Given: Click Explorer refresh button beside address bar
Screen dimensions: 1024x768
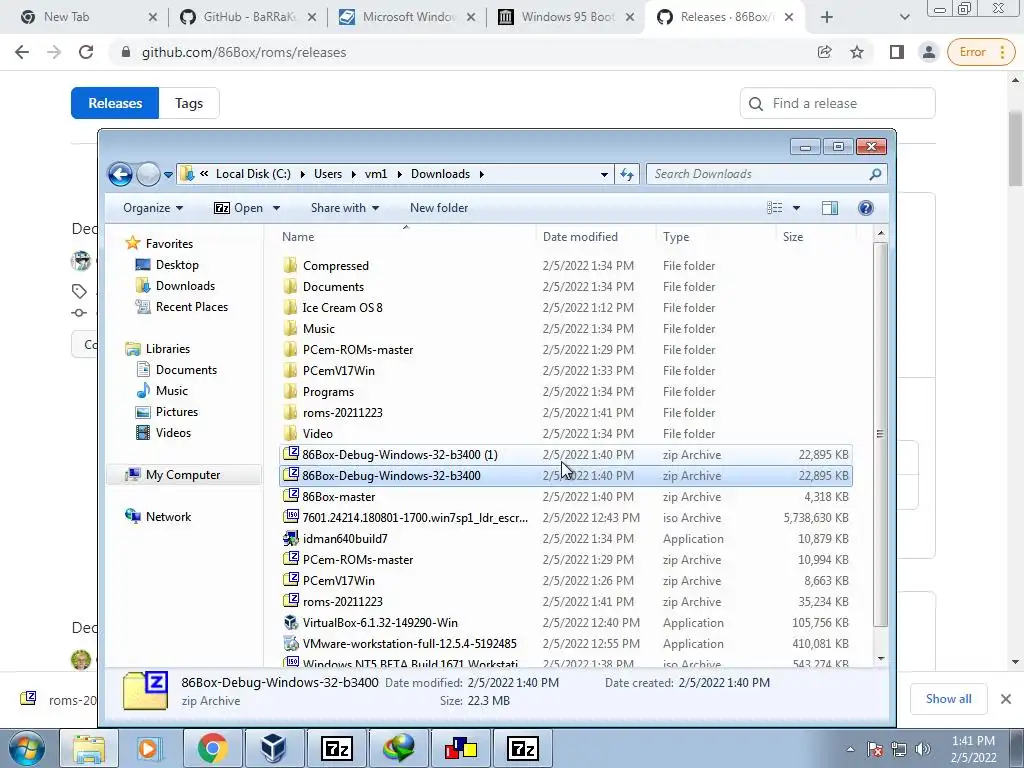Looking at the screenshot, I should click(x=627, y=174).
